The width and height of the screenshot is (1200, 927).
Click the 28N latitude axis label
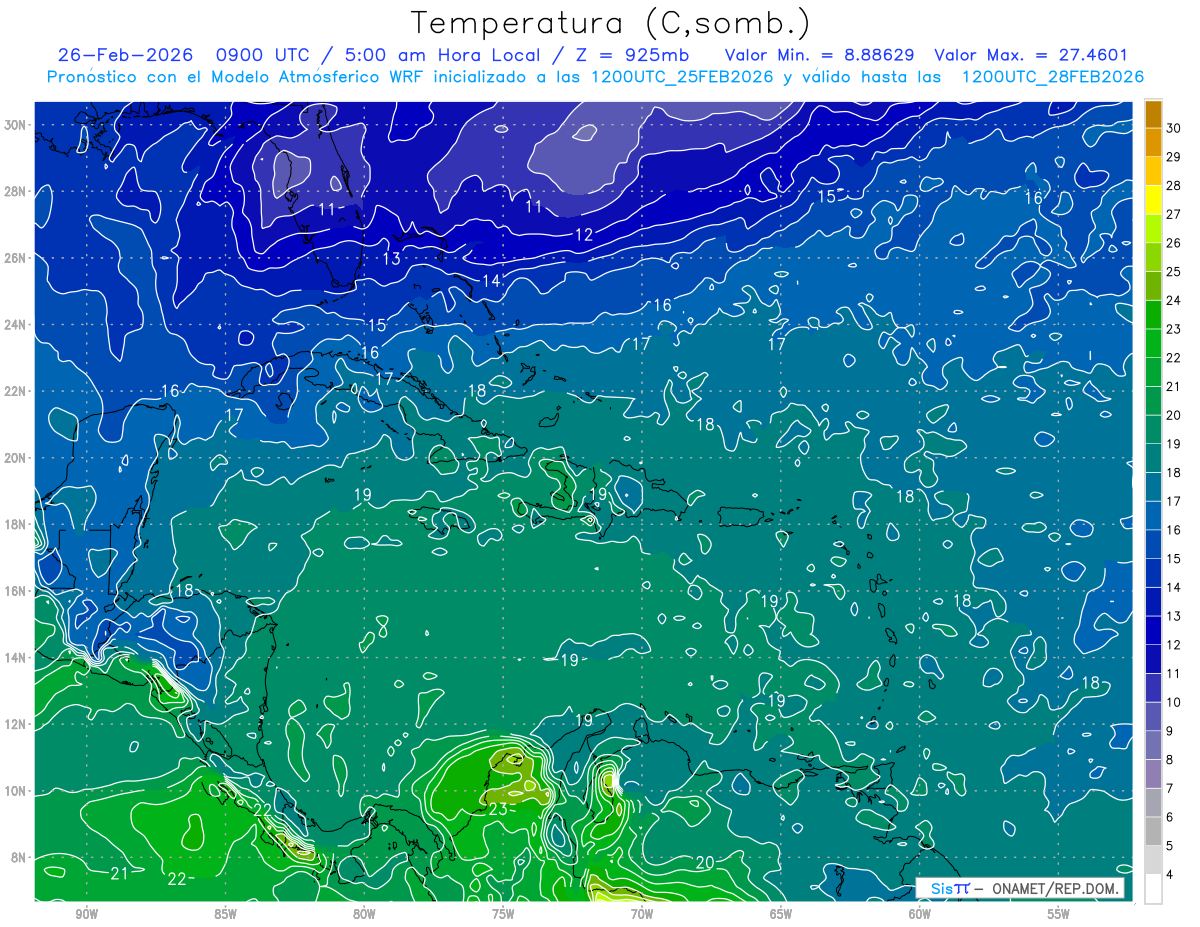click(16, 191)
